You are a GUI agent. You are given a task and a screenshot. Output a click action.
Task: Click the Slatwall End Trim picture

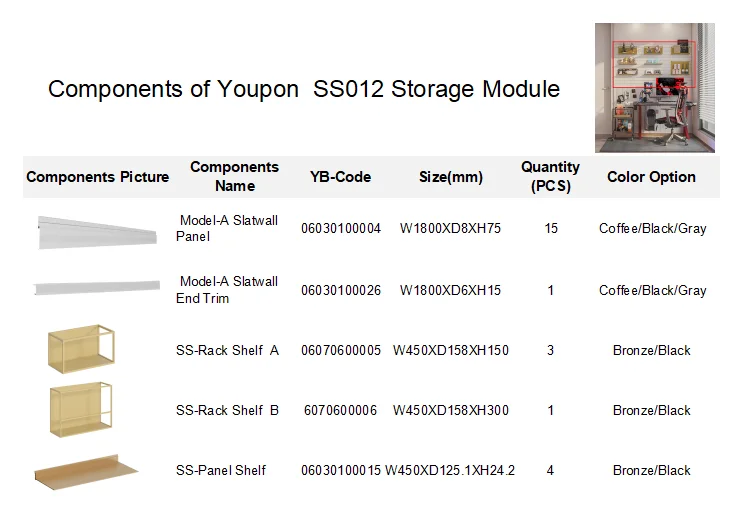[x=97, y=289]
